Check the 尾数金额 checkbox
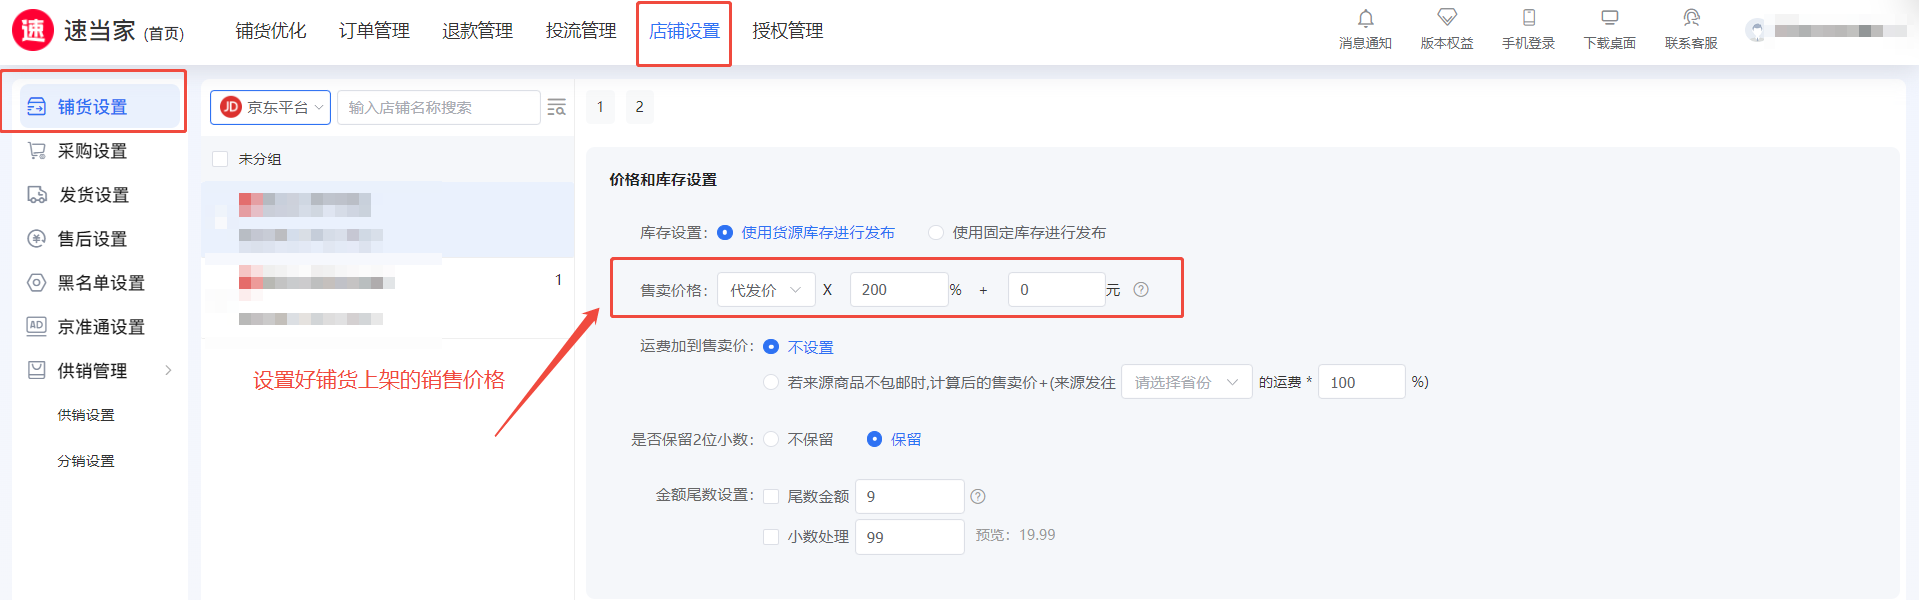1919x600 pixels. coord(771,497)
